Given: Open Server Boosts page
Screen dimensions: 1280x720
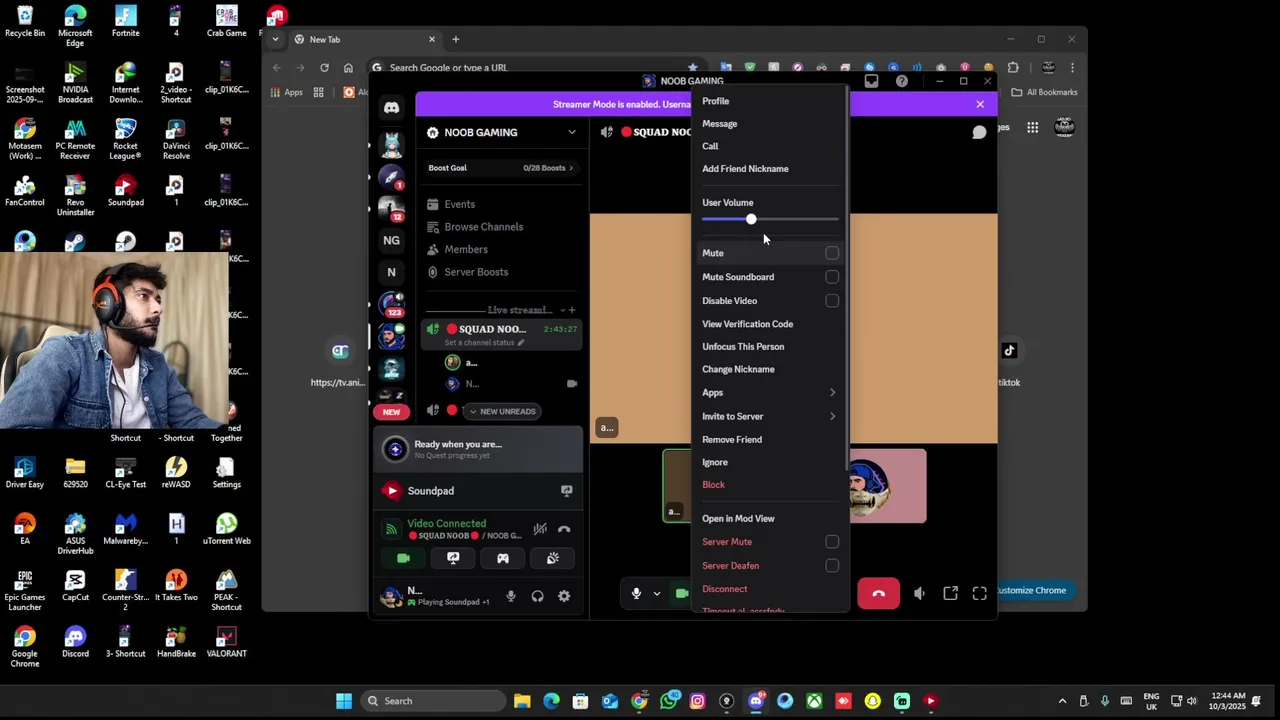Looking at the screenshot, I should (500, 272).
